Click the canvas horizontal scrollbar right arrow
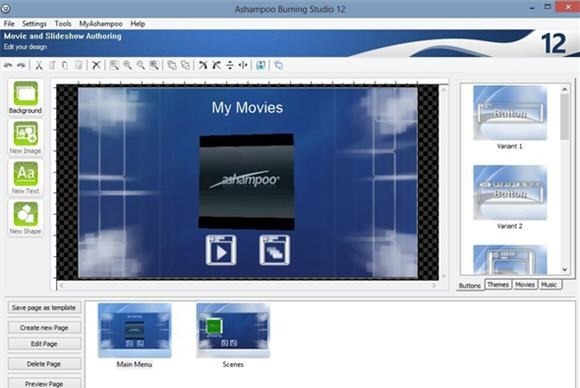This screenshot has width=580, height=388. point(434,285)
